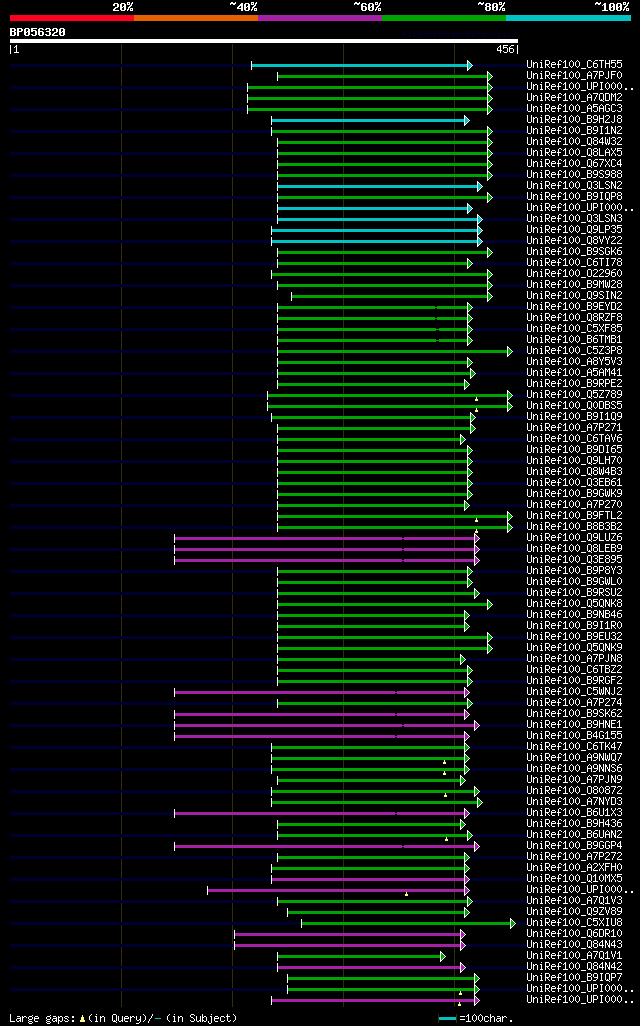This screenshot has height=1026, width=640.
Task: Click the green ~80% identity legend segment
Action: [x=444, y=18]
